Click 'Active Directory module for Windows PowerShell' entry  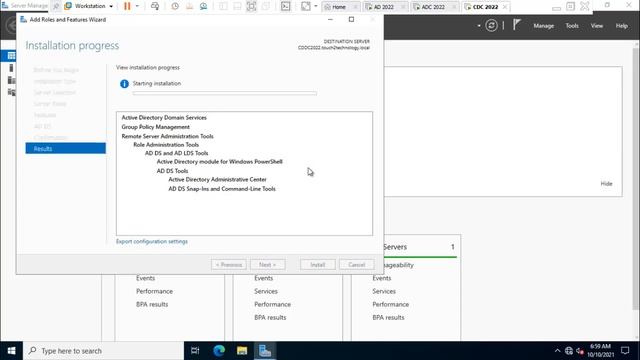(220, 162)
